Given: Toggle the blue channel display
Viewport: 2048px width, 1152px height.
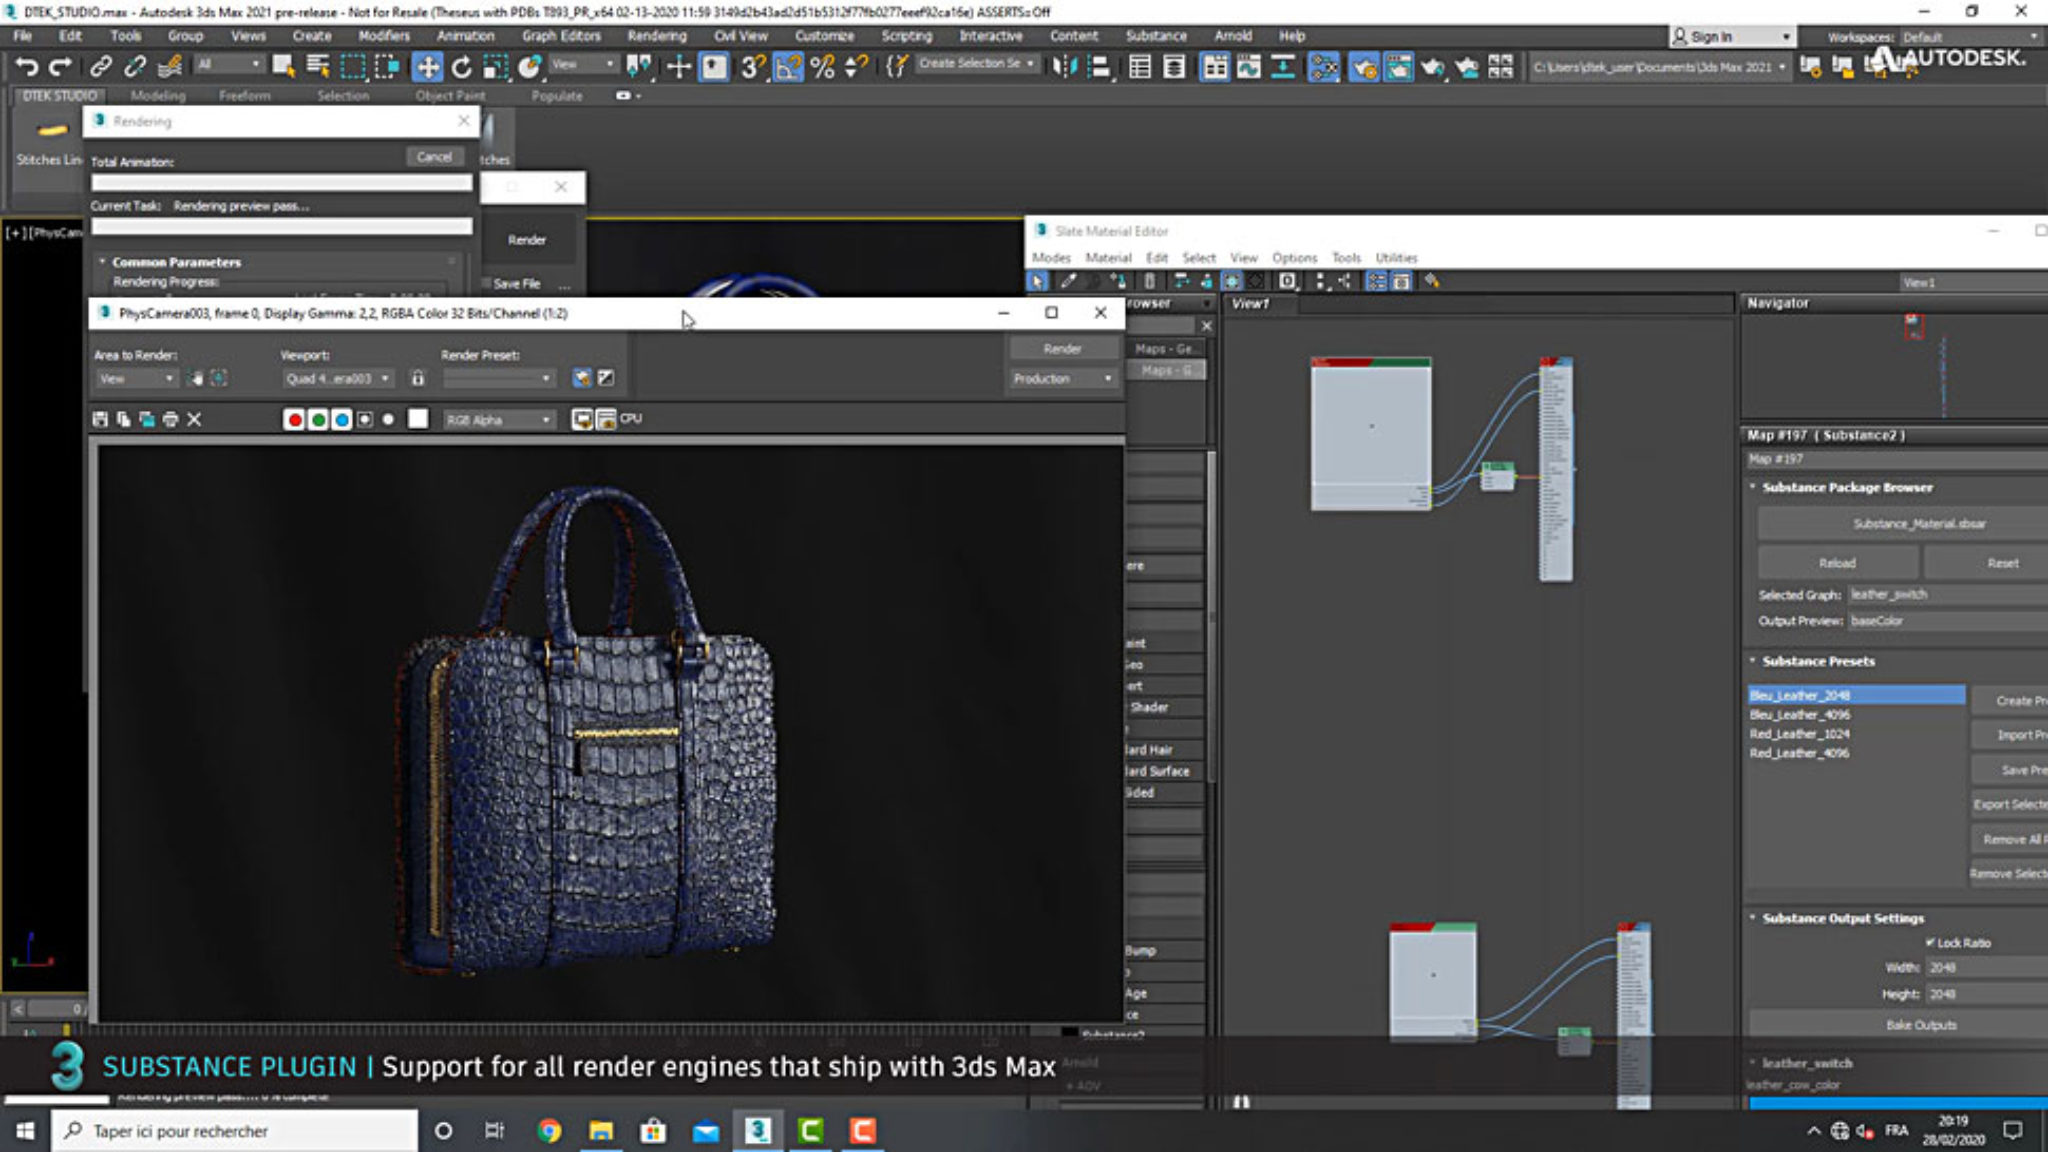Looking at the screenshot, I should tap(341, 419).
